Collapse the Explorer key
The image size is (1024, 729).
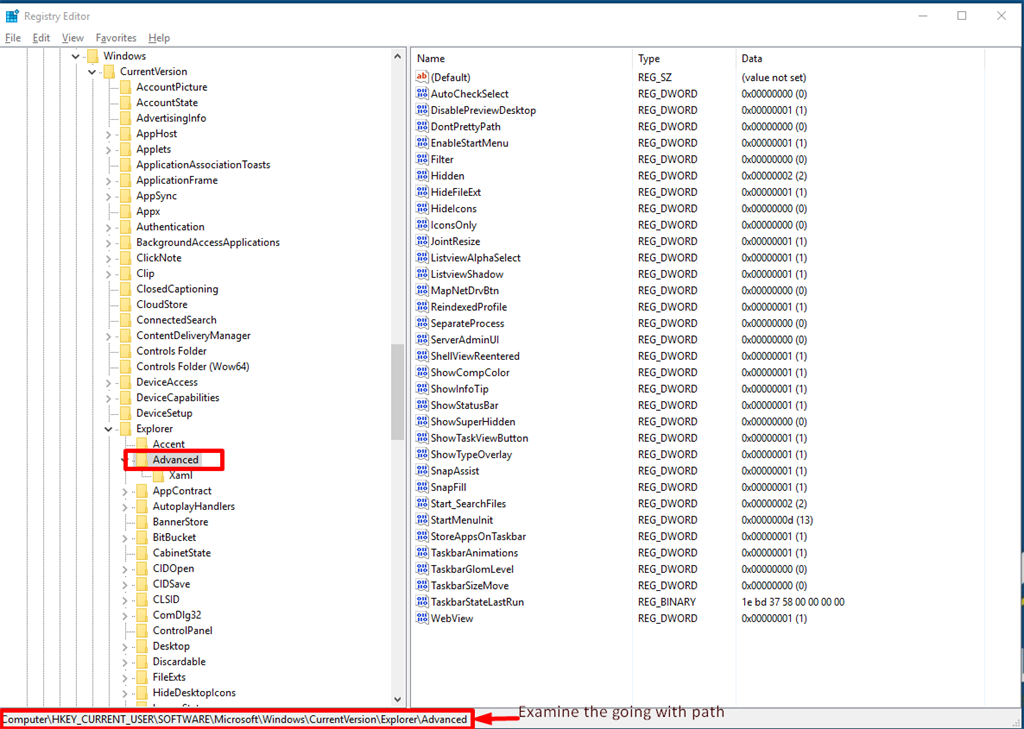(108, 429)
